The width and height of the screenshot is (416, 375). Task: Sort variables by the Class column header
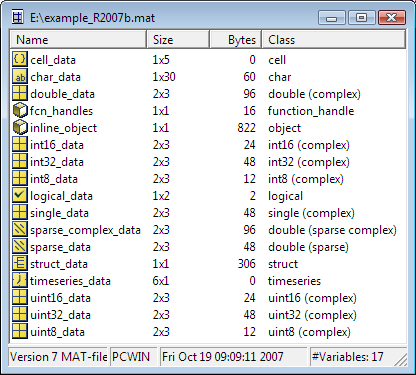pos(334,40)
